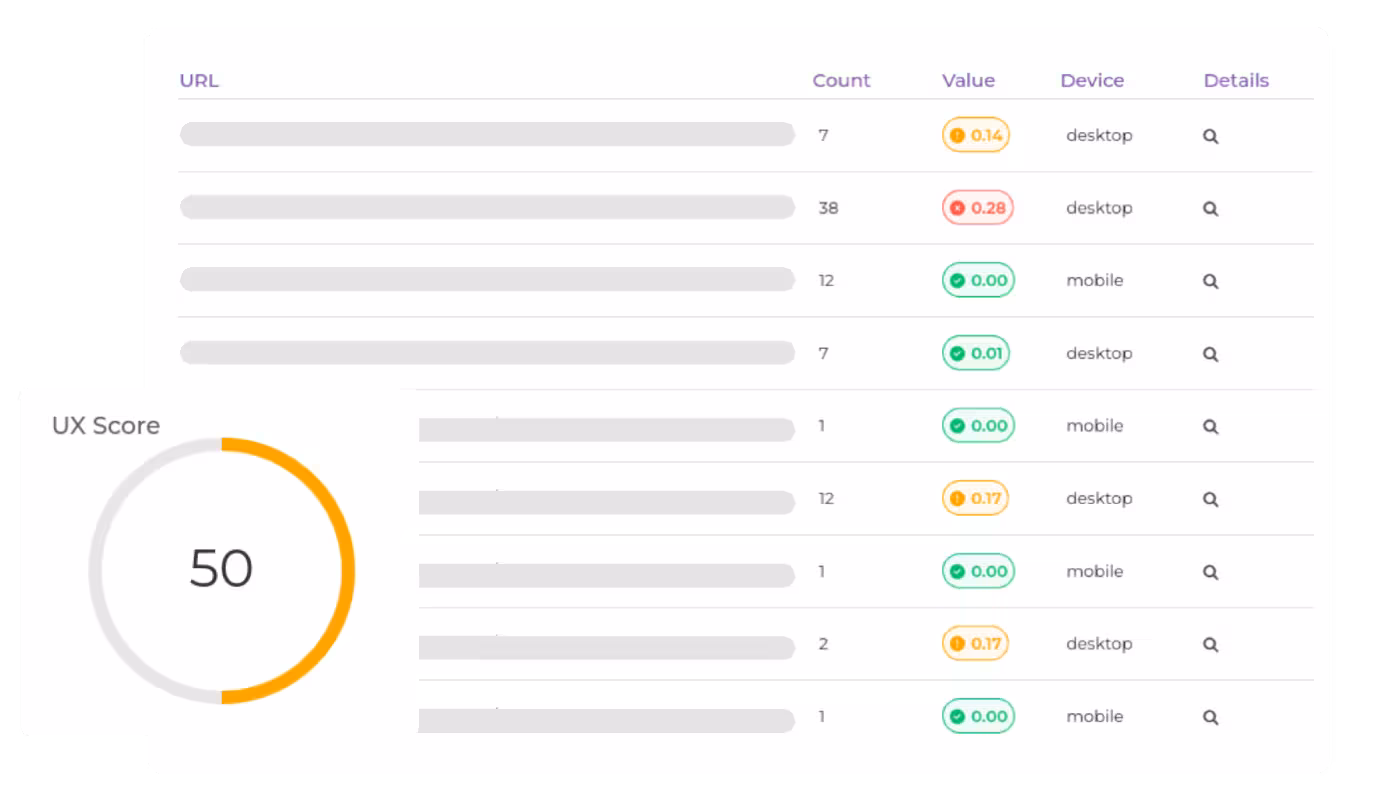Click the magnifier in the 0.28 row

coord(1210,209)
